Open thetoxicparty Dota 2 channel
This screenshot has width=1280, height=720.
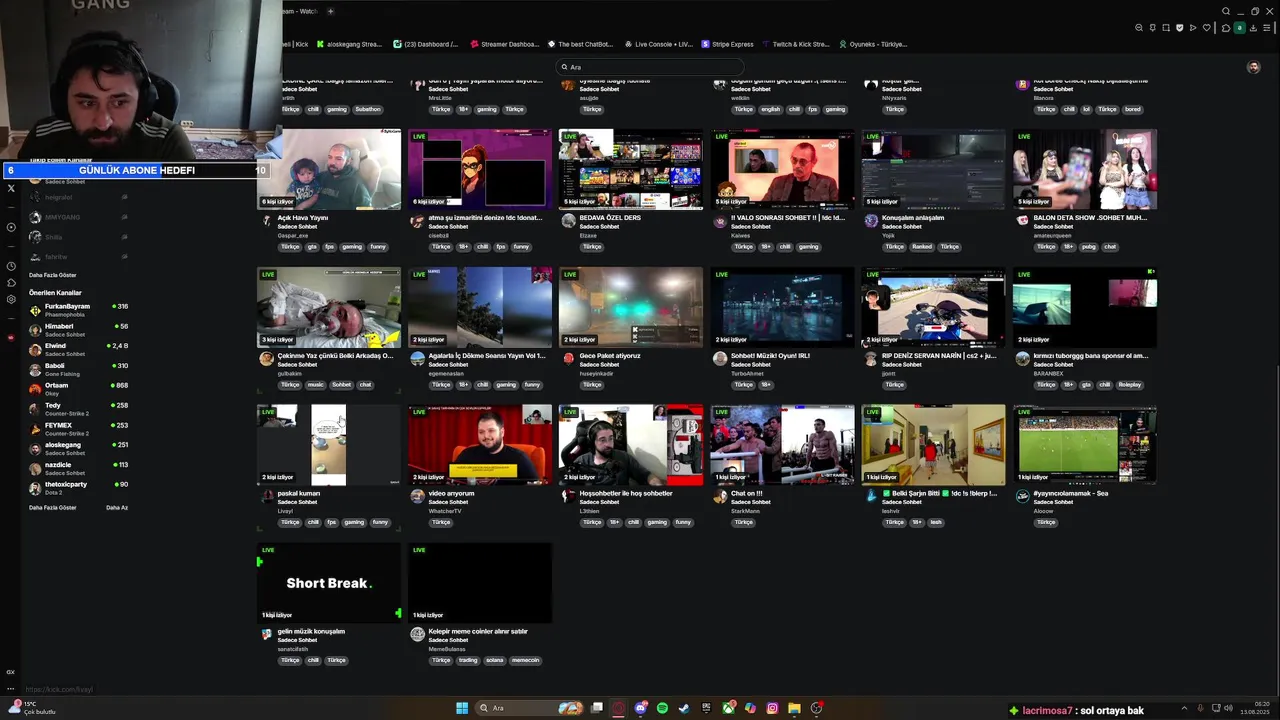(79, 488)
